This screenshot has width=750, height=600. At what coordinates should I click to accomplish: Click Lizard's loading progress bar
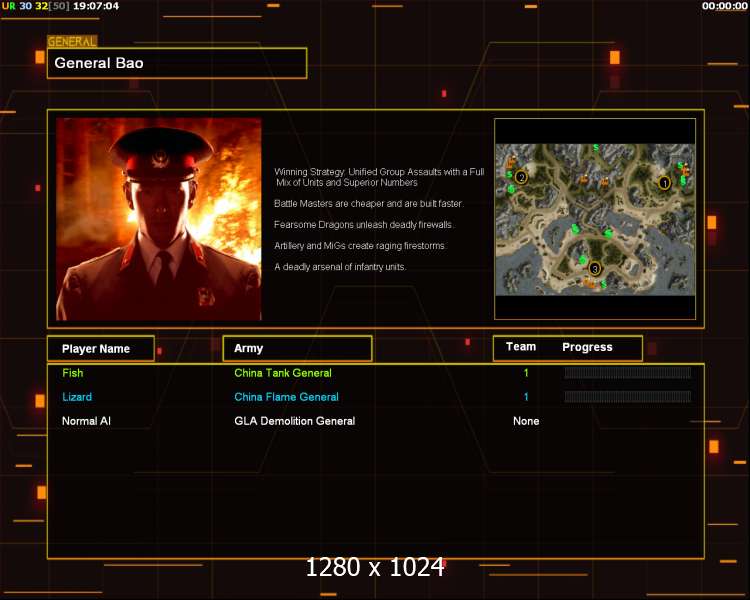coord(628,396)
